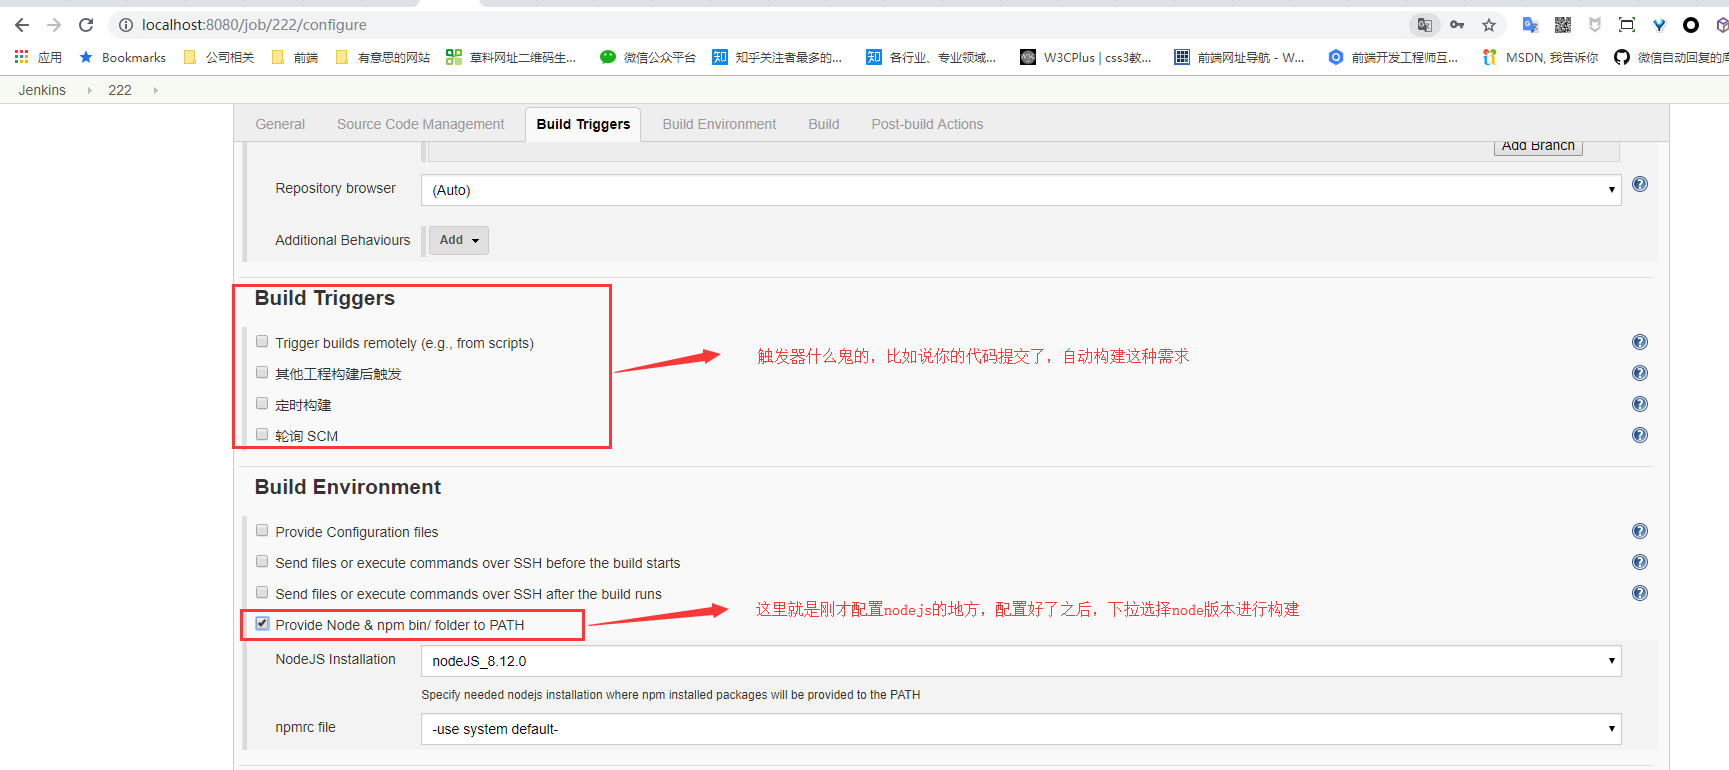
Task: Go back with the browser back arrow
Action: pos(22,25)
